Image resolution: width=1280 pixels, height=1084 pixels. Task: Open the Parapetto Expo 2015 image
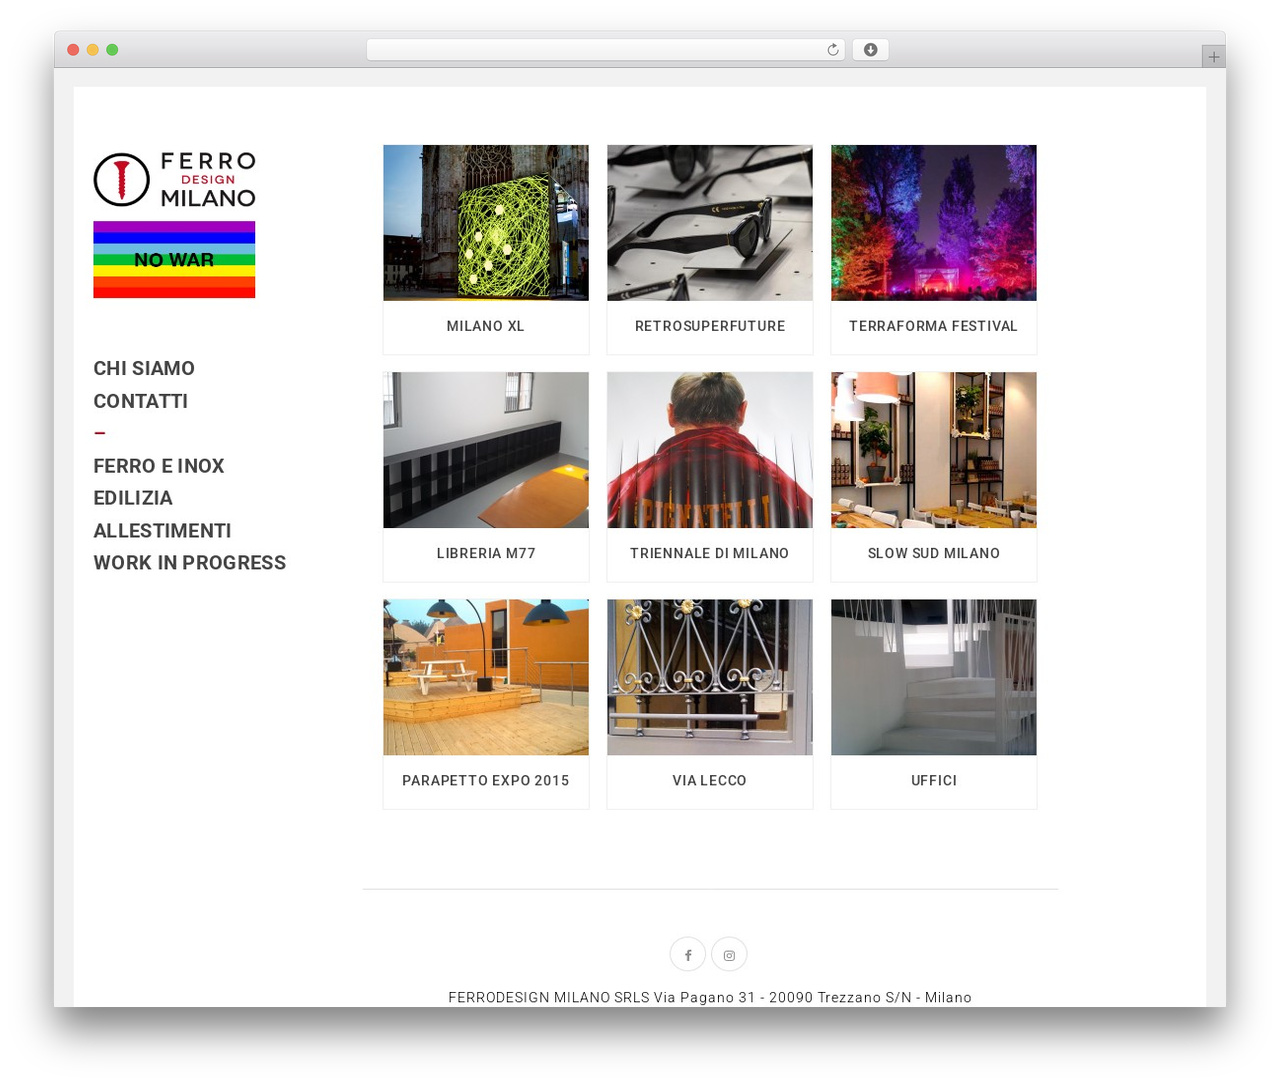[486, 677]
